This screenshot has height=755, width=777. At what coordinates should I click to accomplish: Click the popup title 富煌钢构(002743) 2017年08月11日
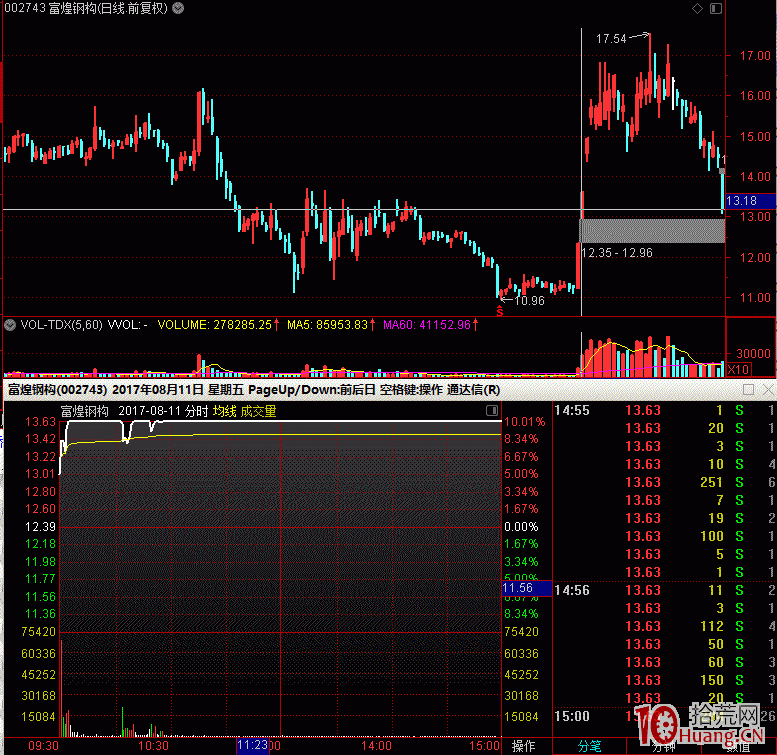[106, 390]
